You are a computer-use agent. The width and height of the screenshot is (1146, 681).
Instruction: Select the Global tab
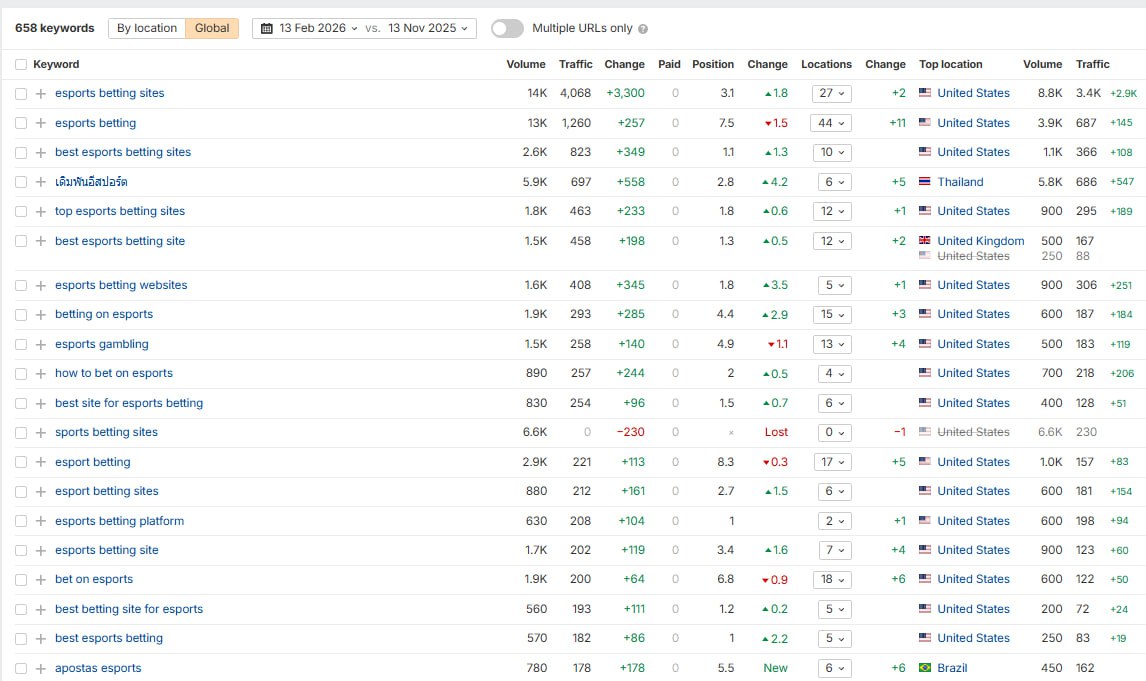212,28
